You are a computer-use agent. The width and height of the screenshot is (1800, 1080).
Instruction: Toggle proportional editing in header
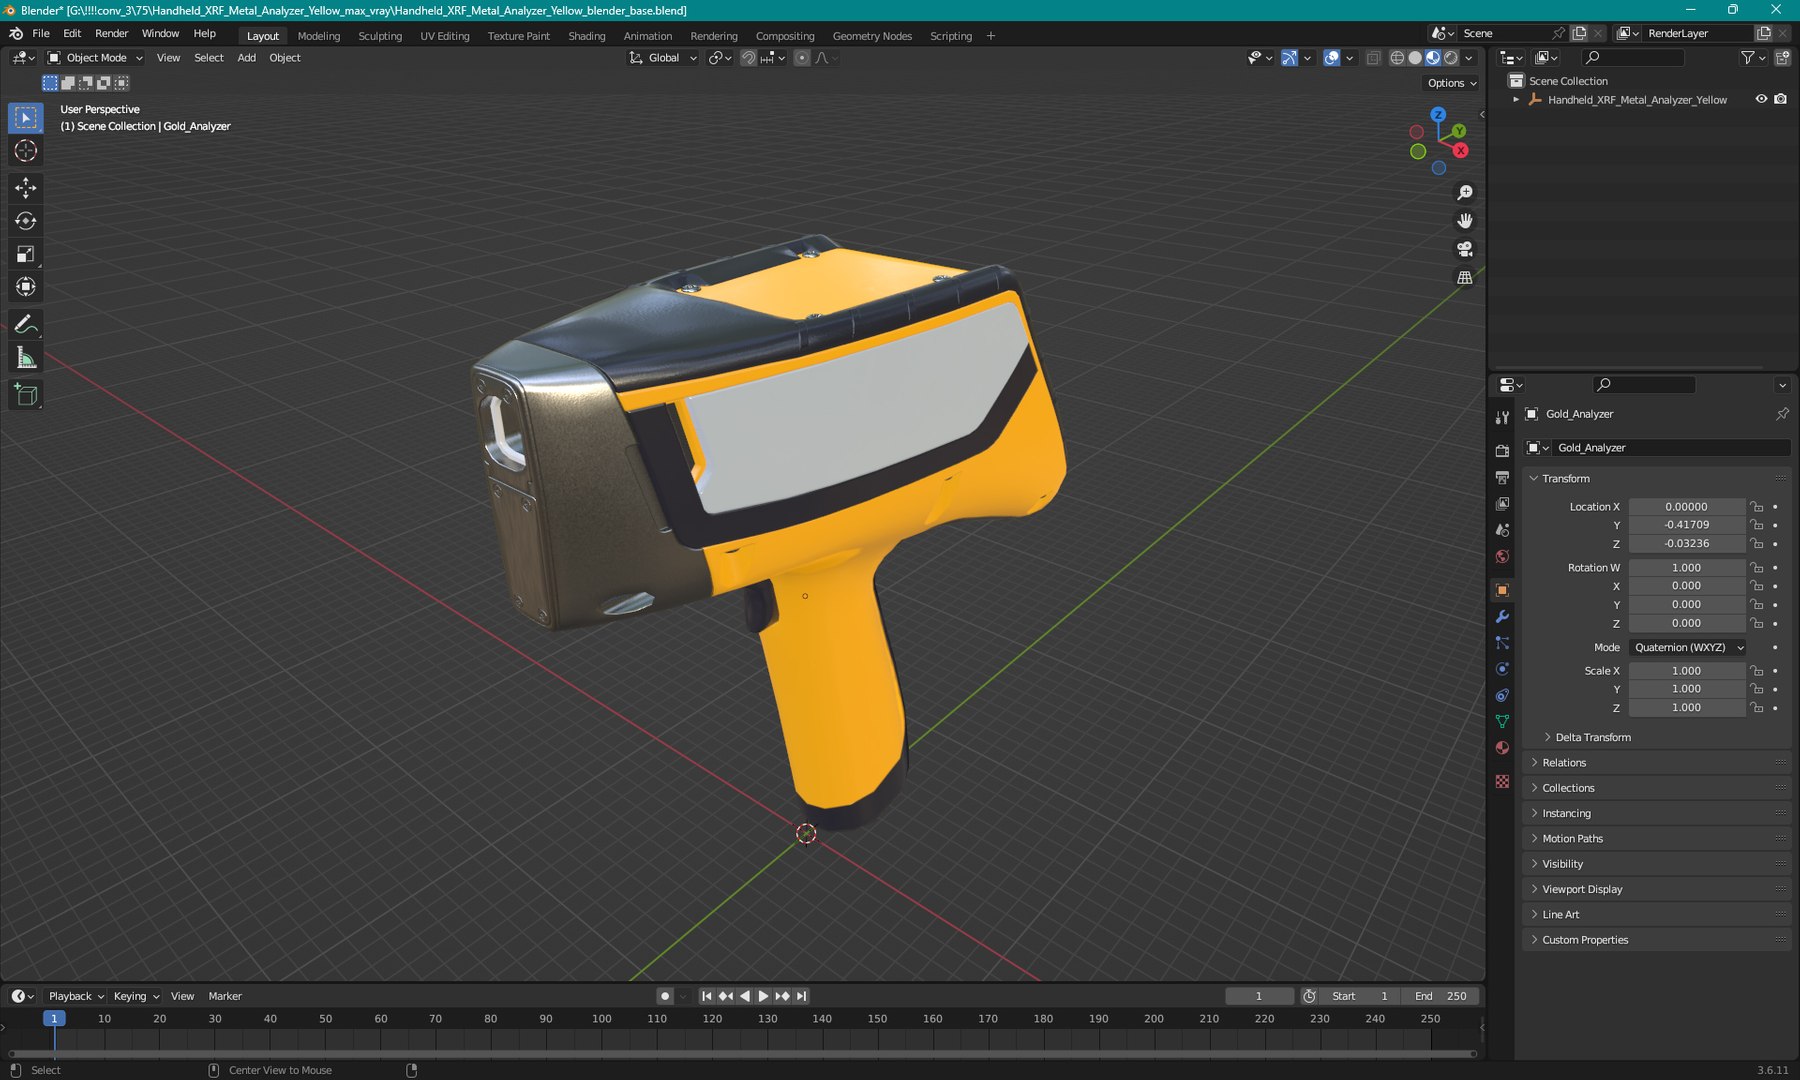802,58
